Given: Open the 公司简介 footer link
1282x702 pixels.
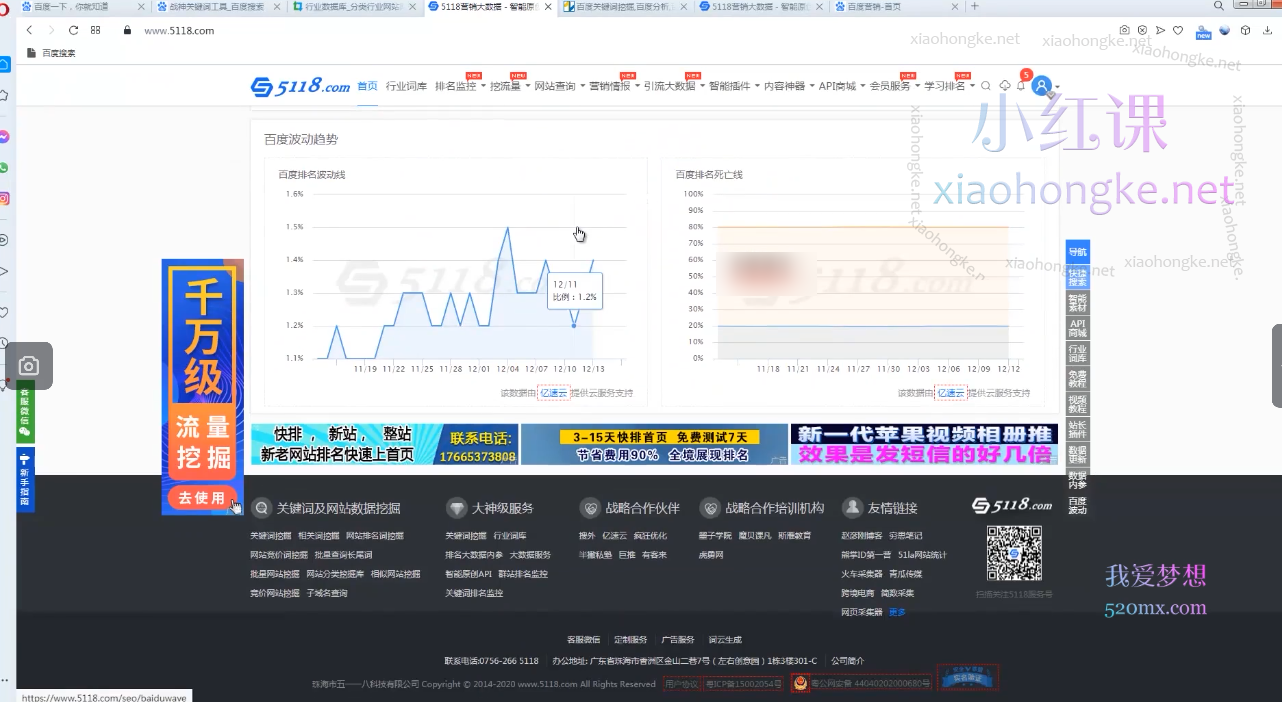Looking at the screenshot, I should tap(847, 661).
